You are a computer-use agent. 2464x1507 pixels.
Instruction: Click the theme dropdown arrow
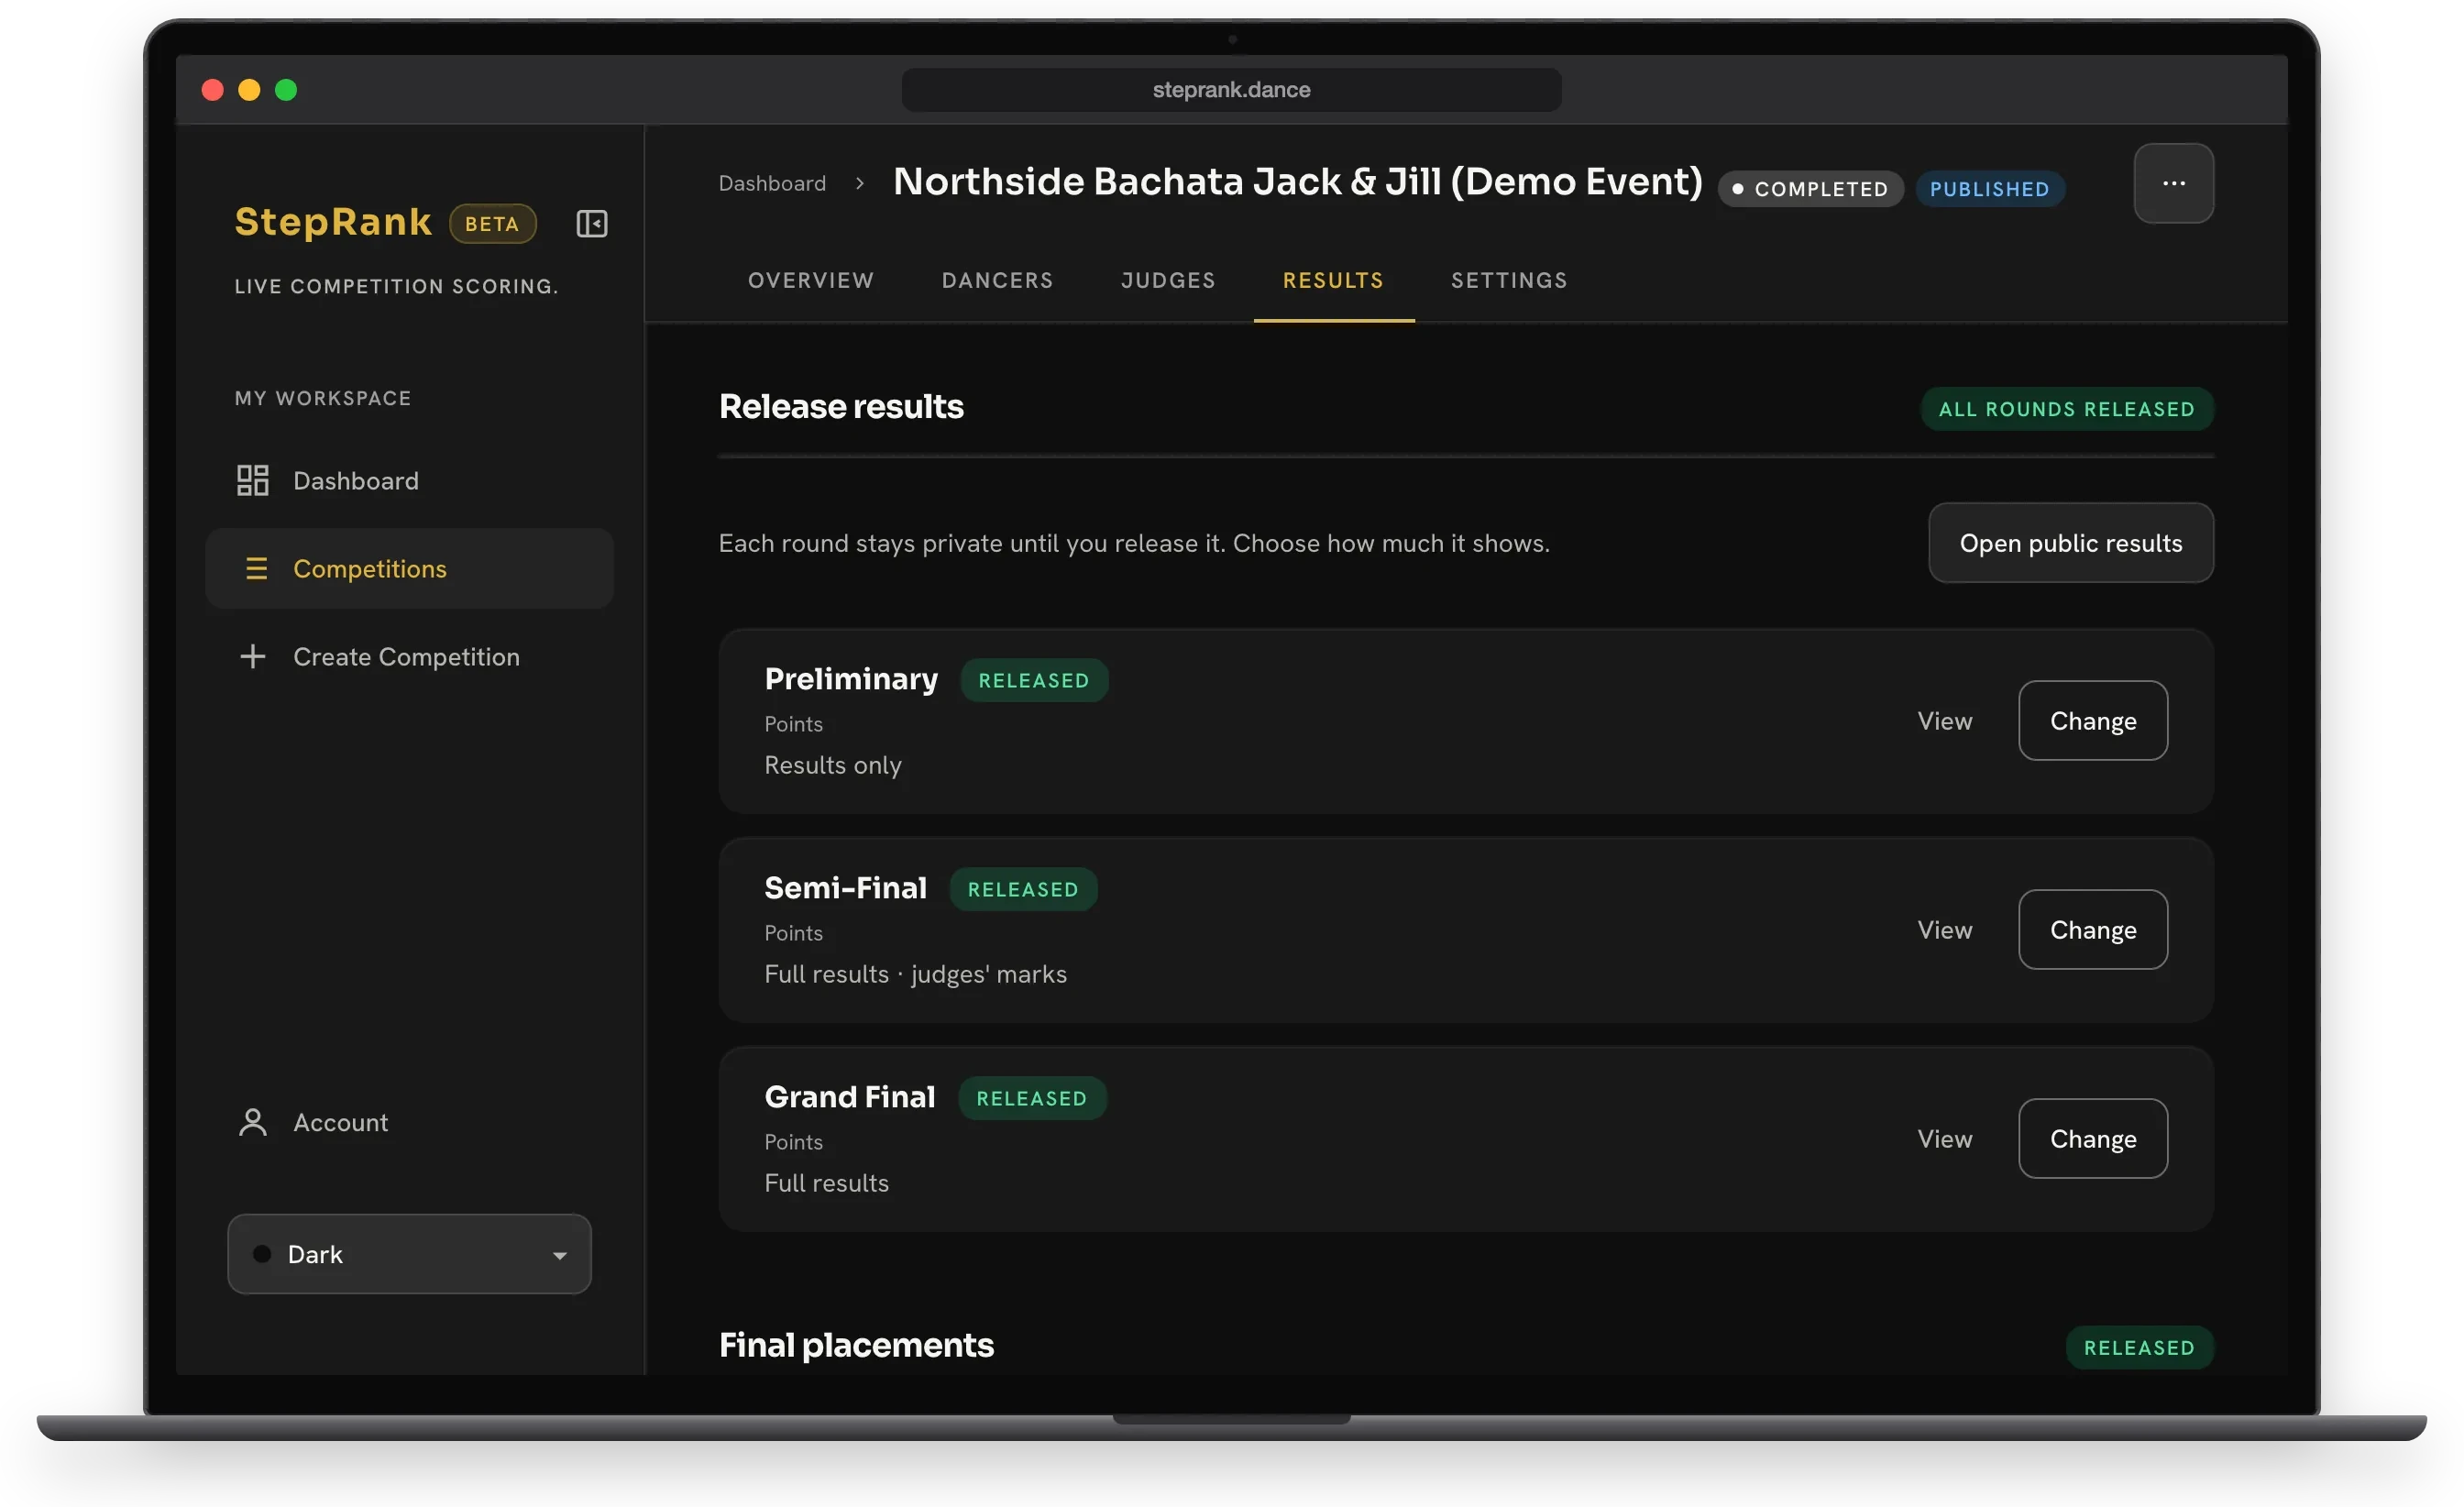point(560,1255)
